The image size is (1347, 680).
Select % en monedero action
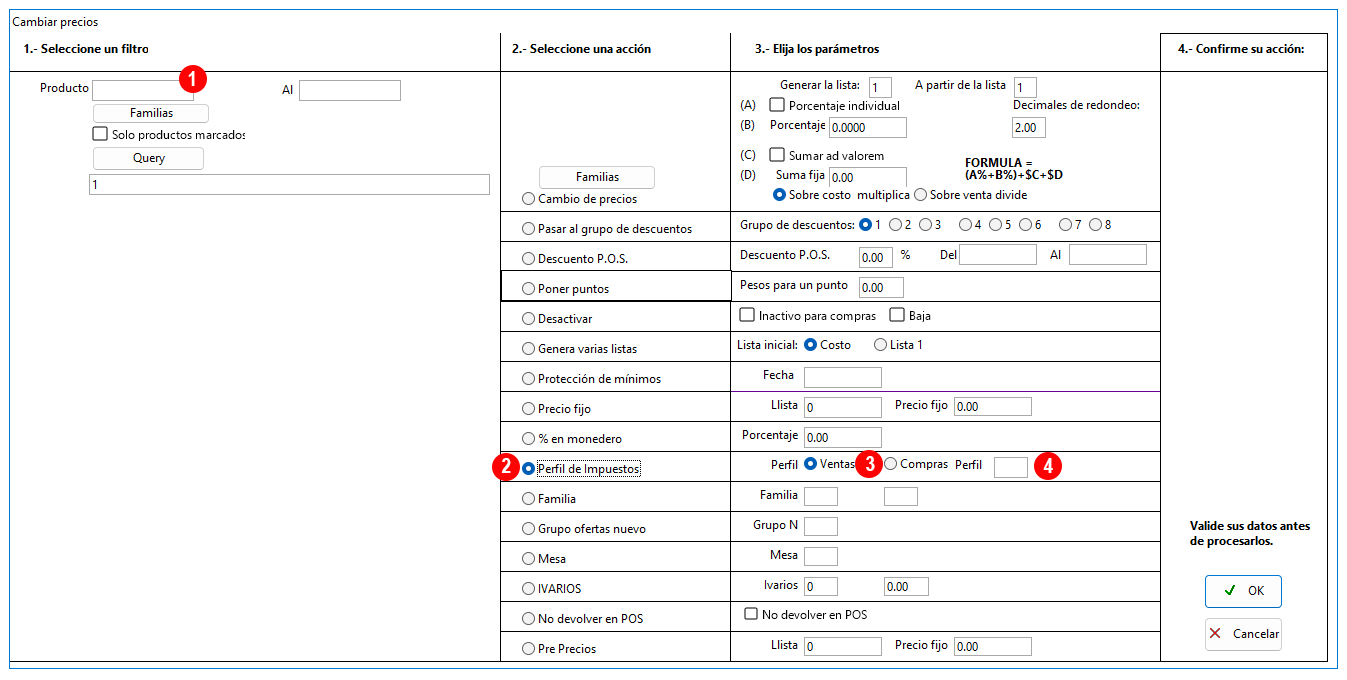[528, 439]
